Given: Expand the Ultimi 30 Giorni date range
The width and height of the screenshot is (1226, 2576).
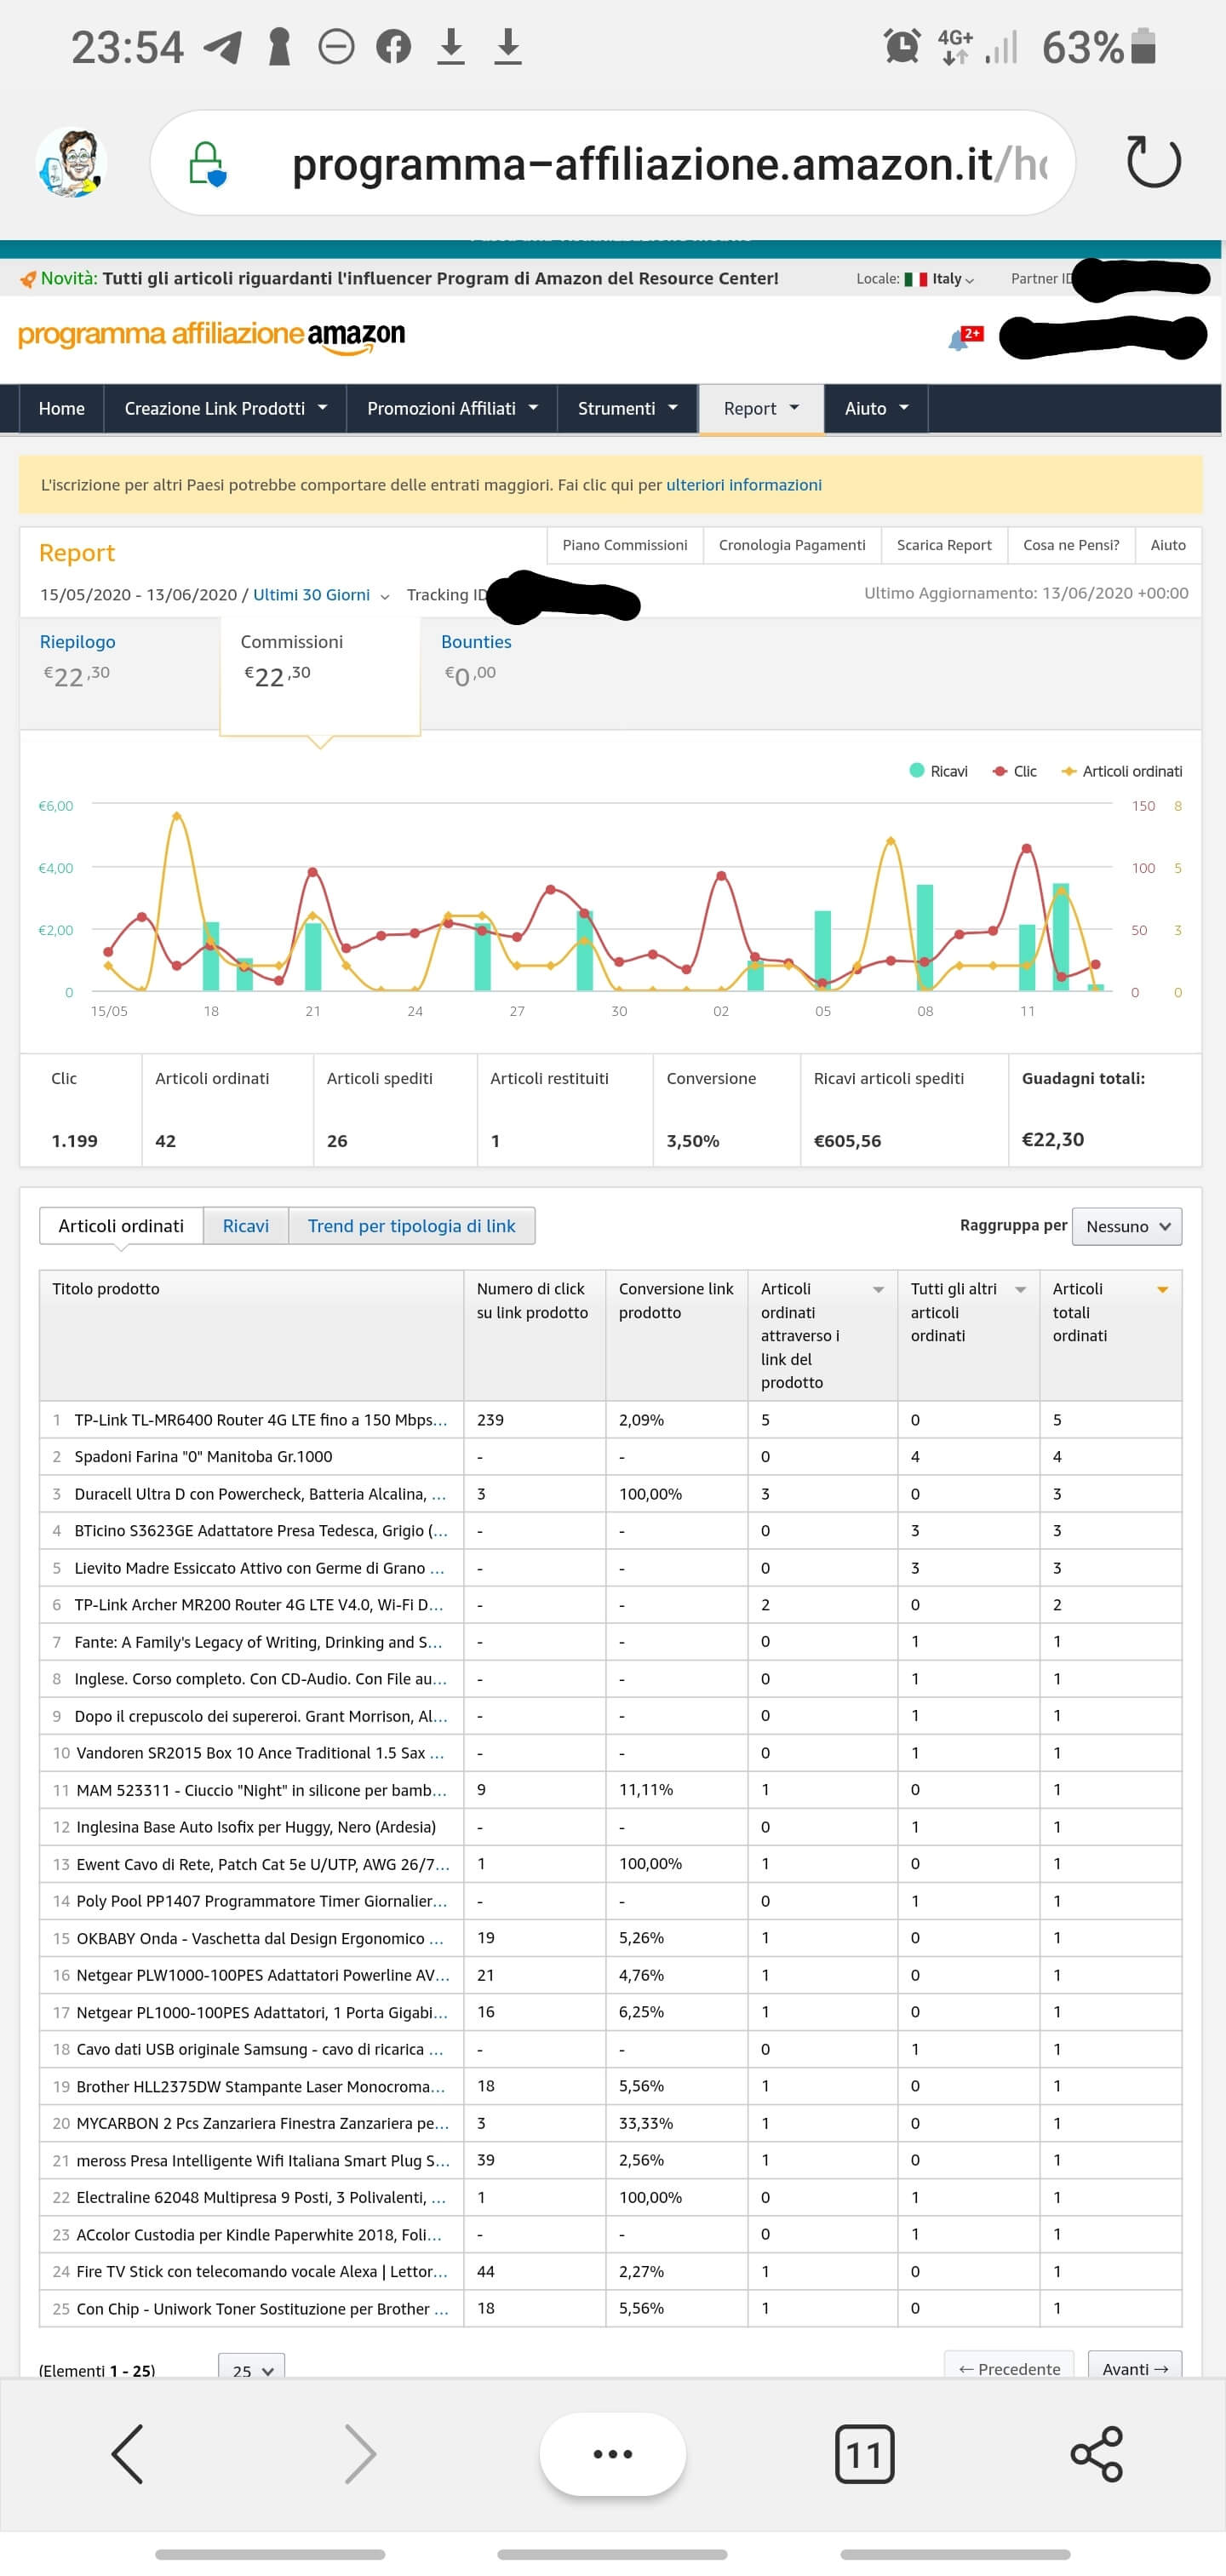Looking at the screenshot, I should [320, 595].
